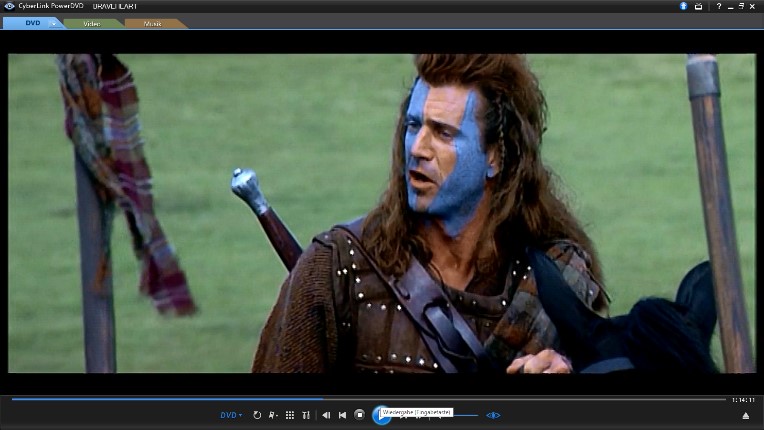Click the stop playback button

coord(359,415)
